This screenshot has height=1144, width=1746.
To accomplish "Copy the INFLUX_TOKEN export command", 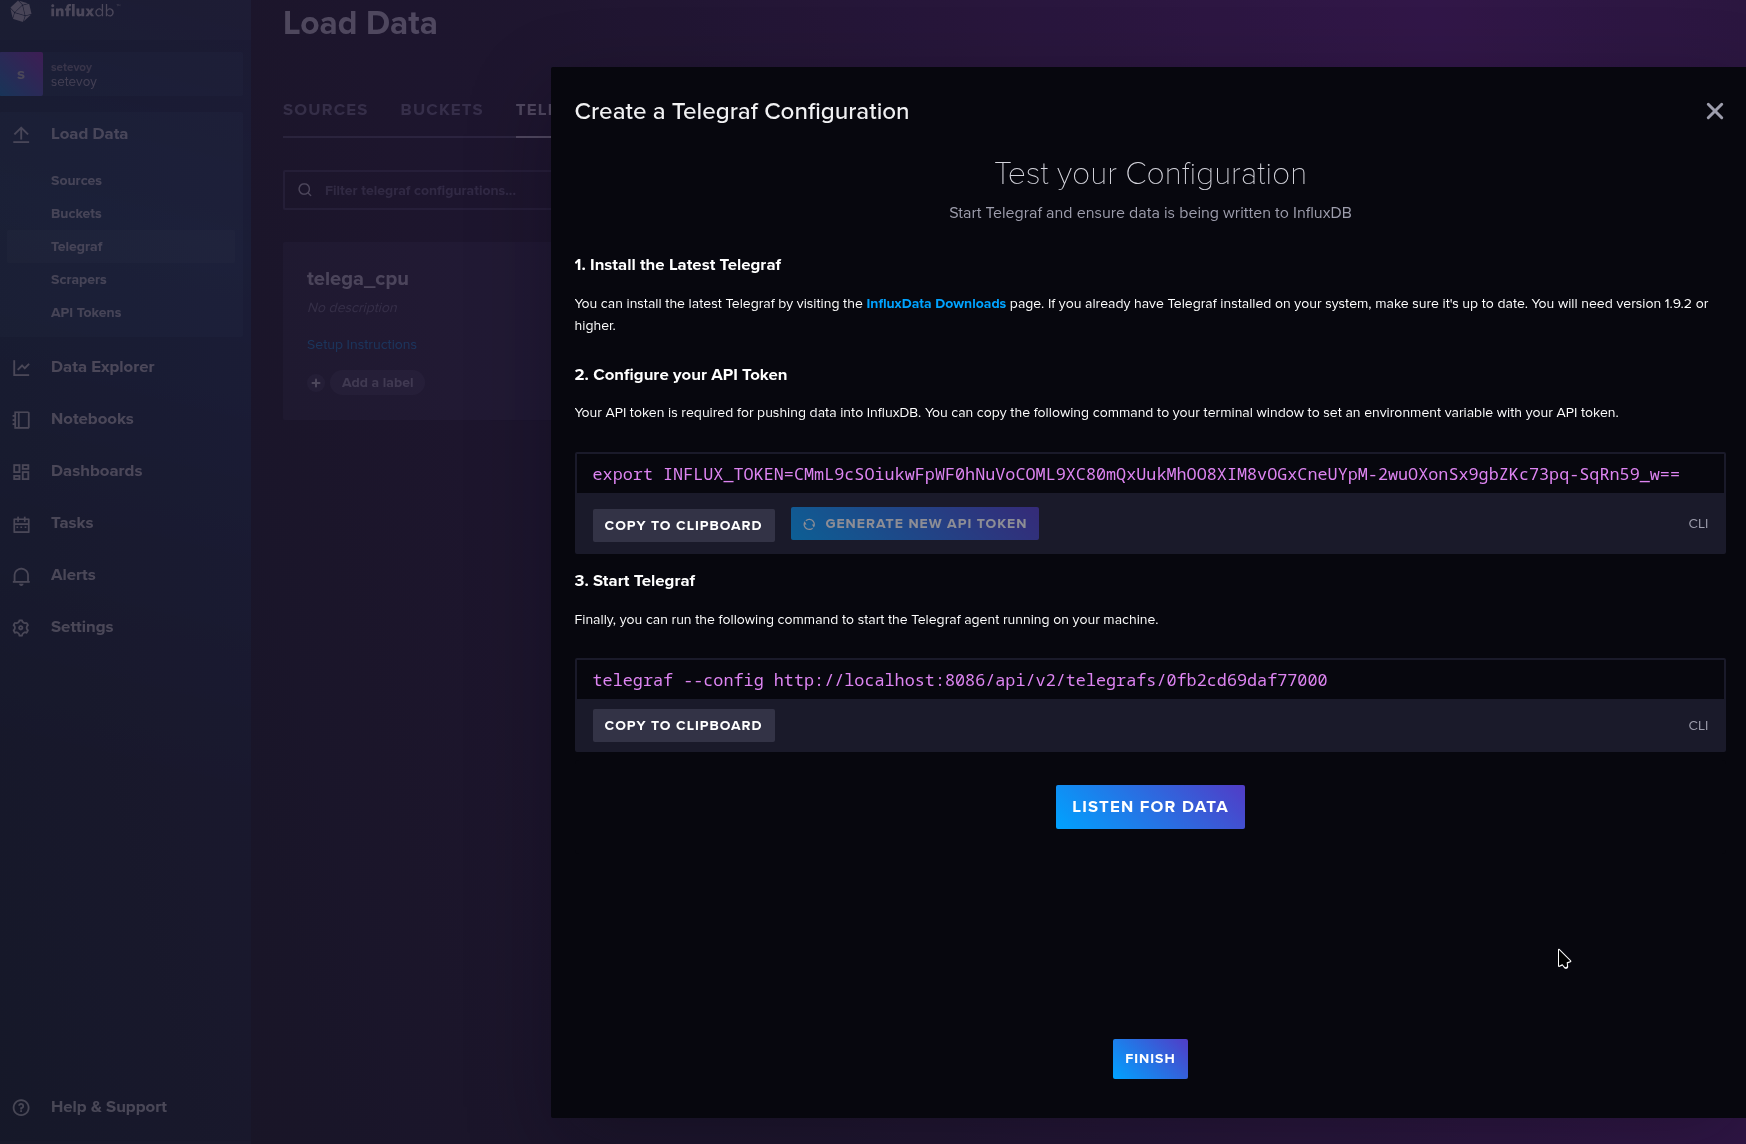I will coord(683,525).
